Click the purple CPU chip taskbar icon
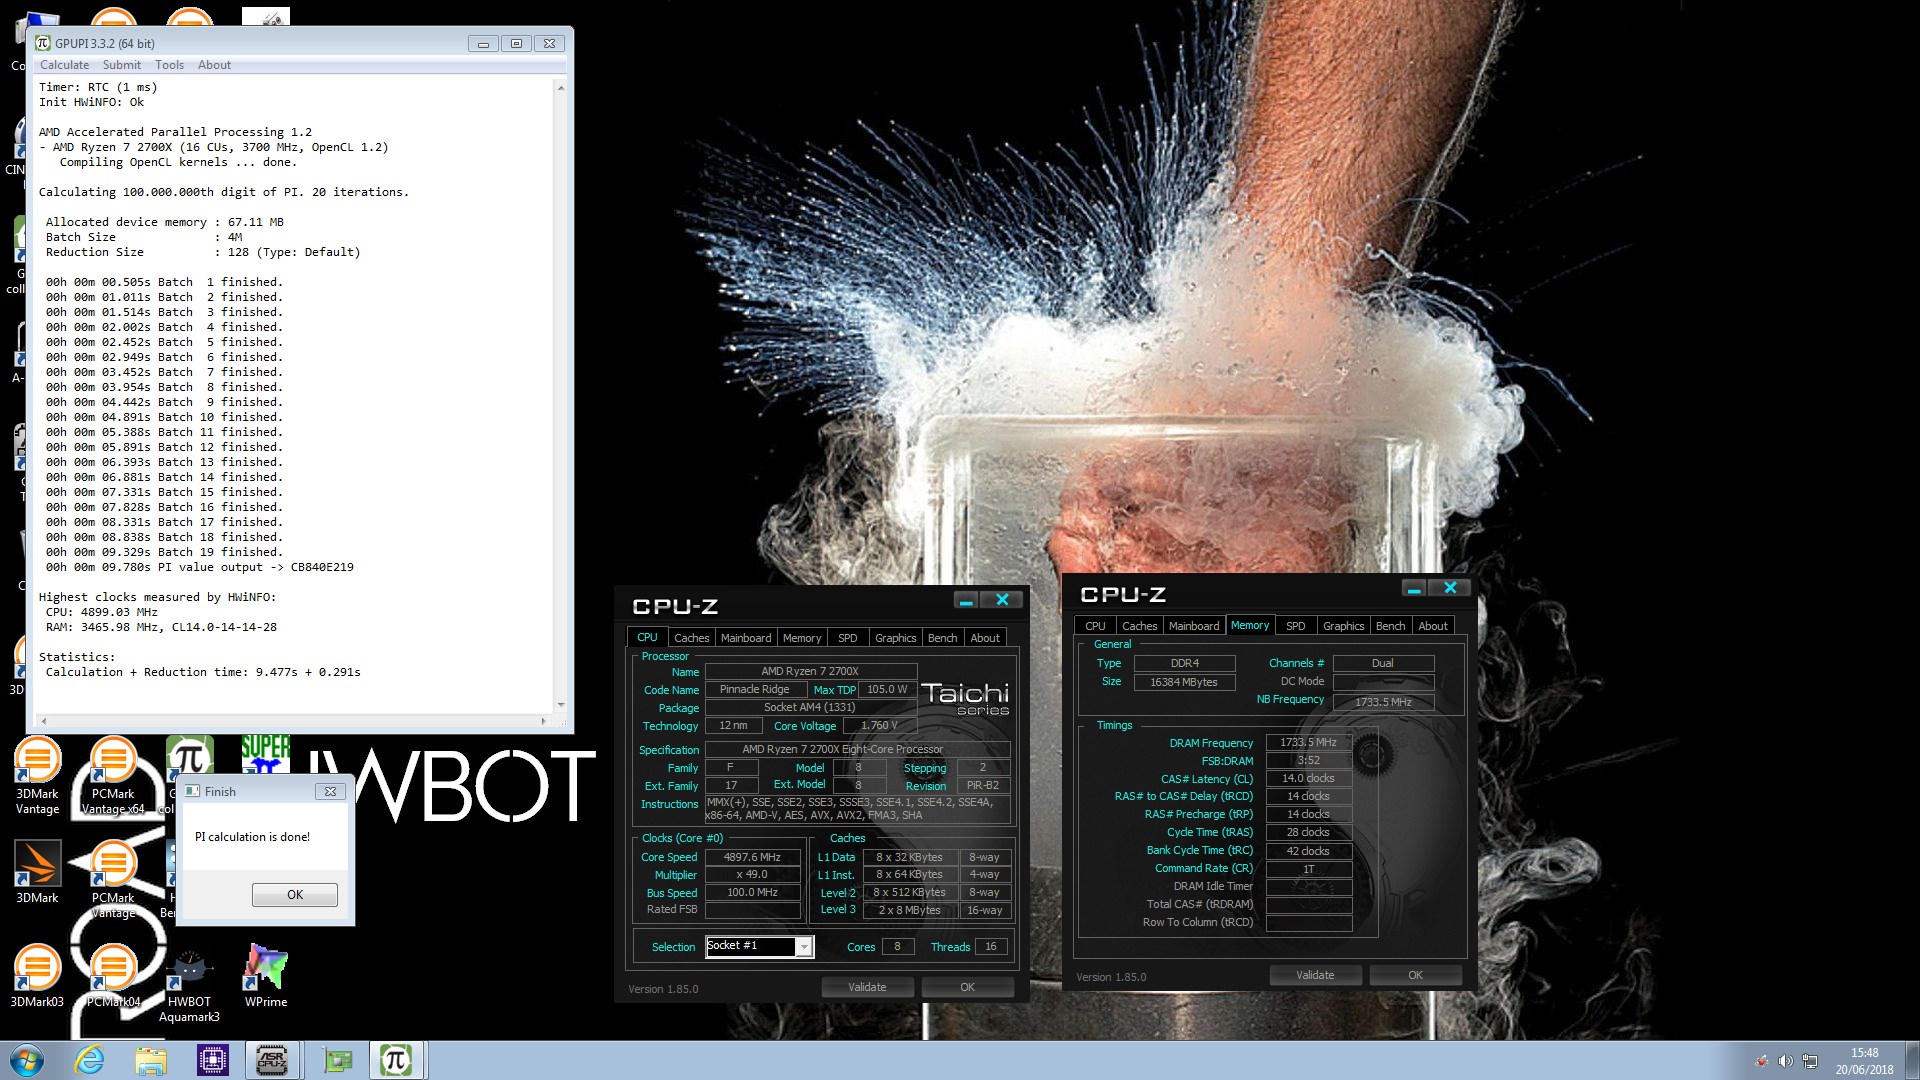This screenshot has height=1080, width=1920. coord(213,1060)
